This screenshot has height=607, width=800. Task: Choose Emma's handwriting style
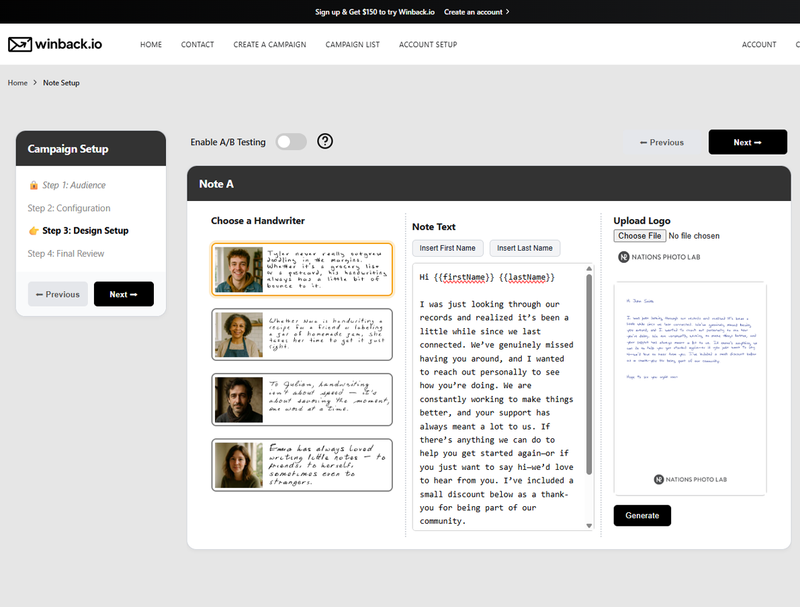coord(302,464)
